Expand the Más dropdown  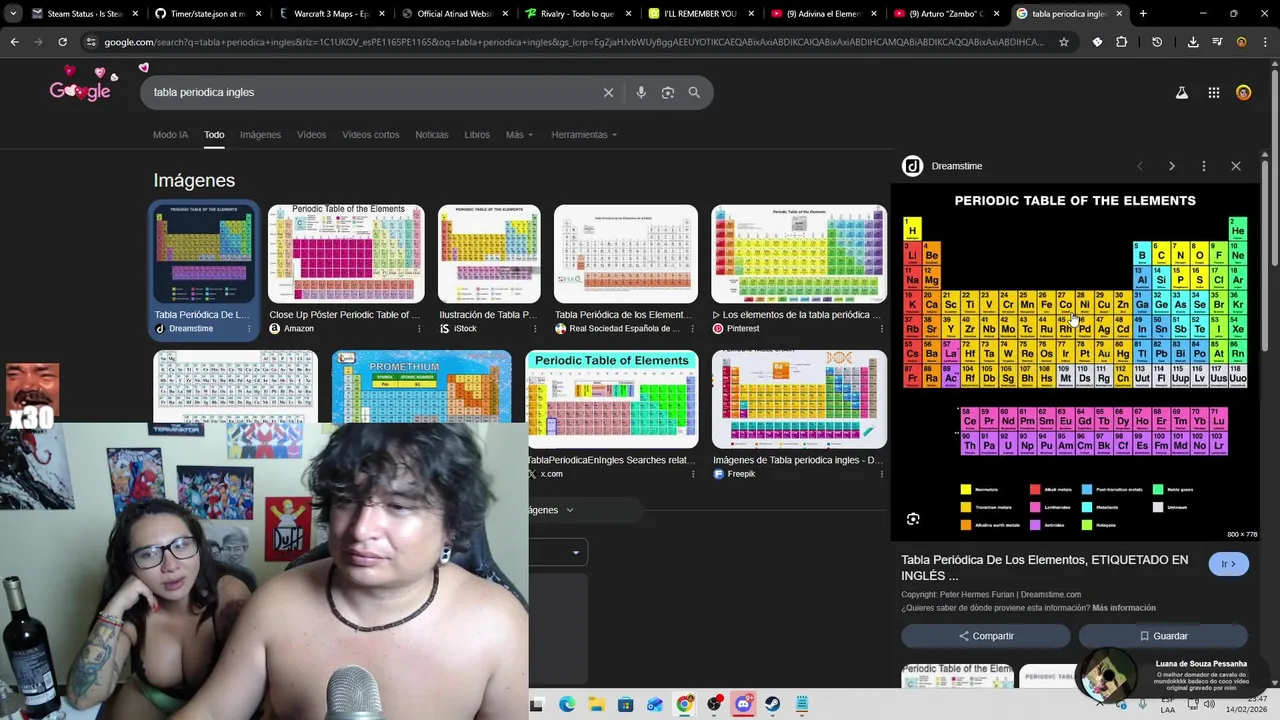[519, 135]
